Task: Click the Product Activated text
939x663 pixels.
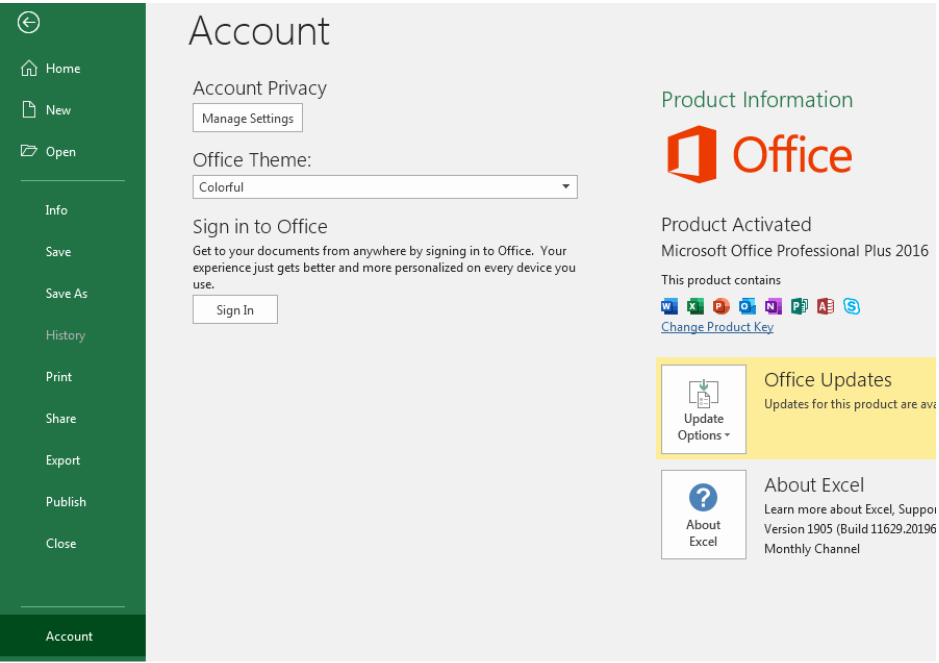Action: coord(736,225)
